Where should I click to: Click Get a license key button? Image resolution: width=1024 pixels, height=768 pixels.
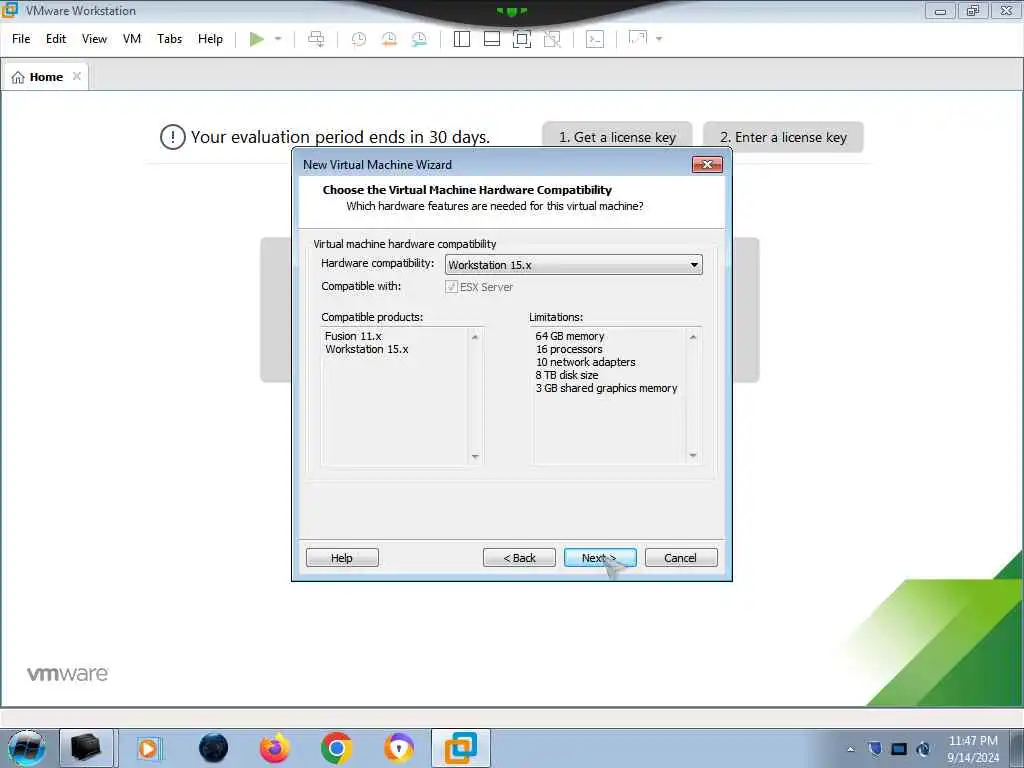click(617, 137)
